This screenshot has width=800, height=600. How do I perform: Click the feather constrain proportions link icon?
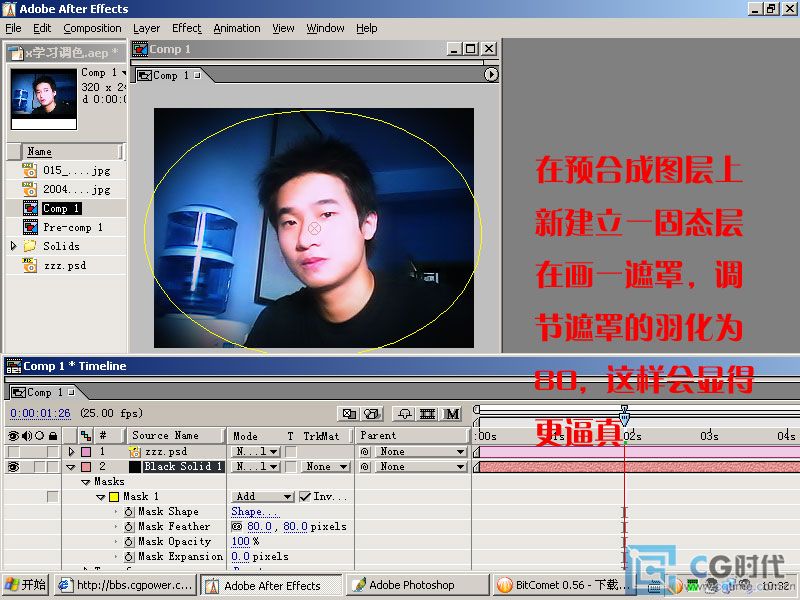click(237, 527)
